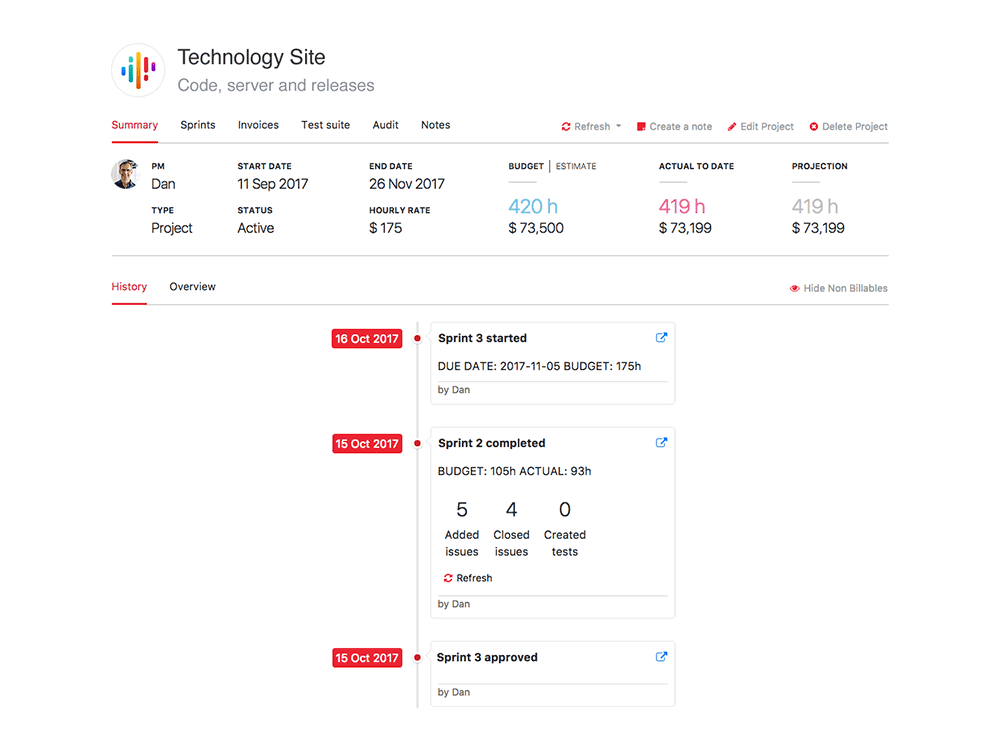Open the Sprints tab
This screenshot has width=1000, height=750.
198,125
